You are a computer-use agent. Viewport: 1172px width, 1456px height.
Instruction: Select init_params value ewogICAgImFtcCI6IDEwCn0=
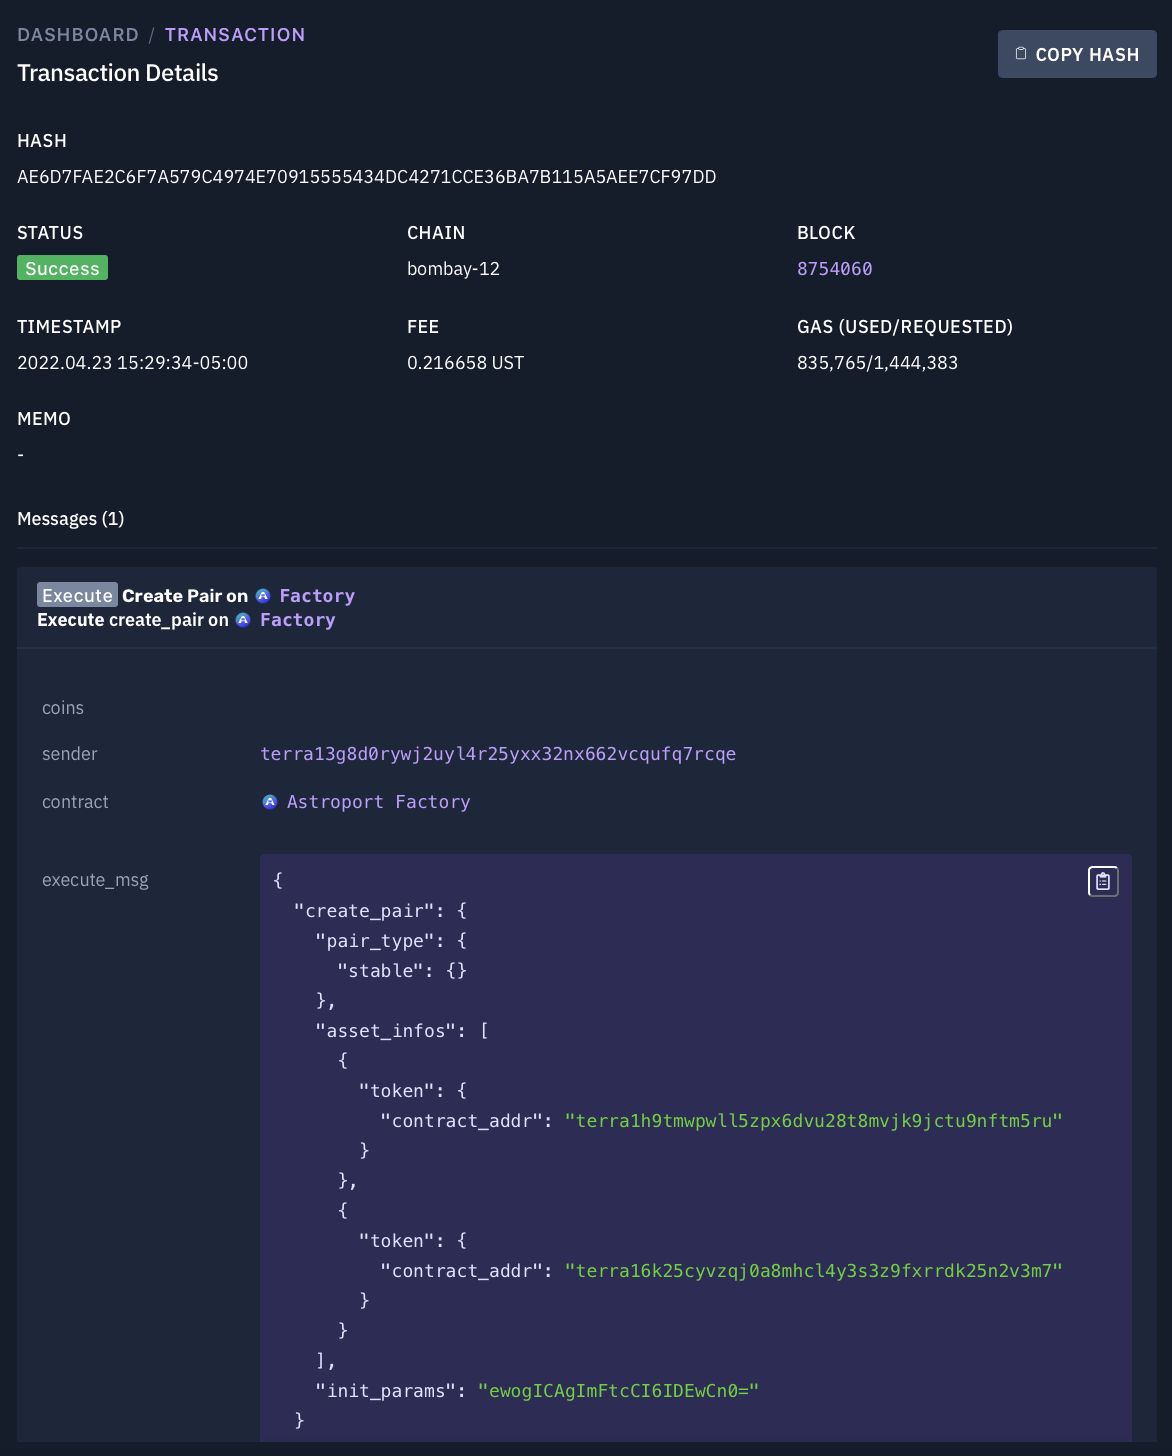618,1391
